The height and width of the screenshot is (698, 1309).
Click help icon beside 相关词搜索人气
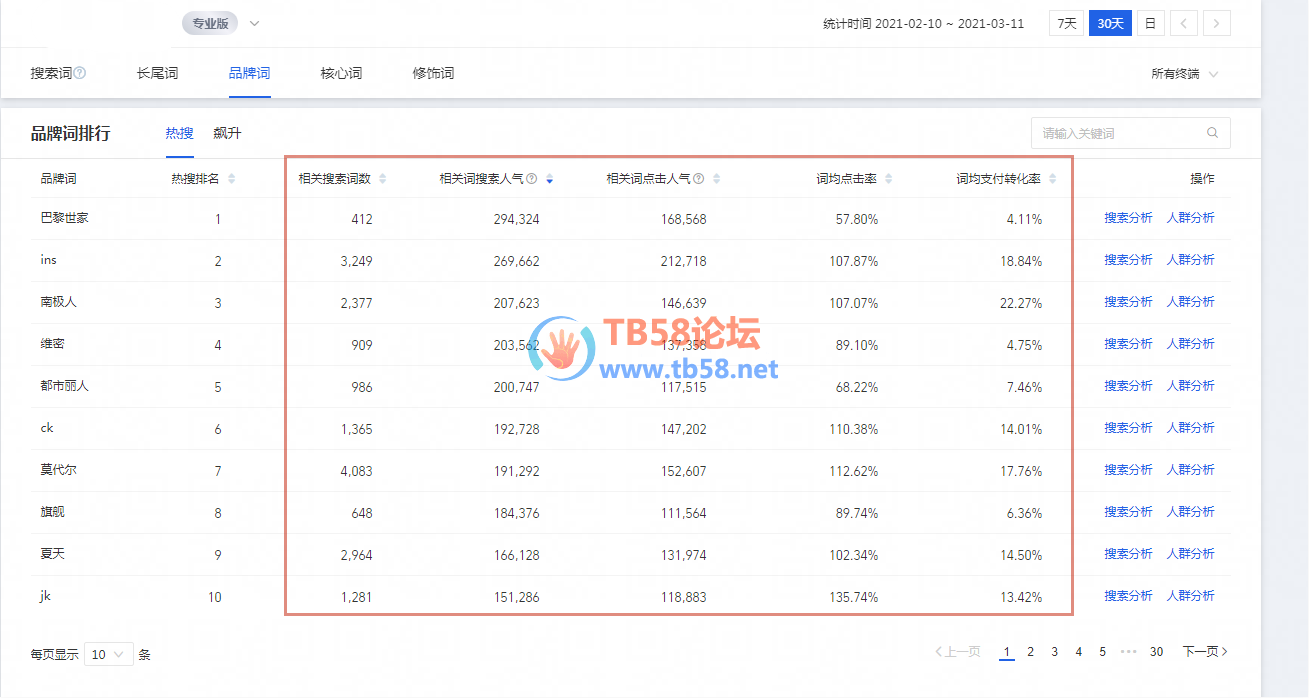click(532, 179)
